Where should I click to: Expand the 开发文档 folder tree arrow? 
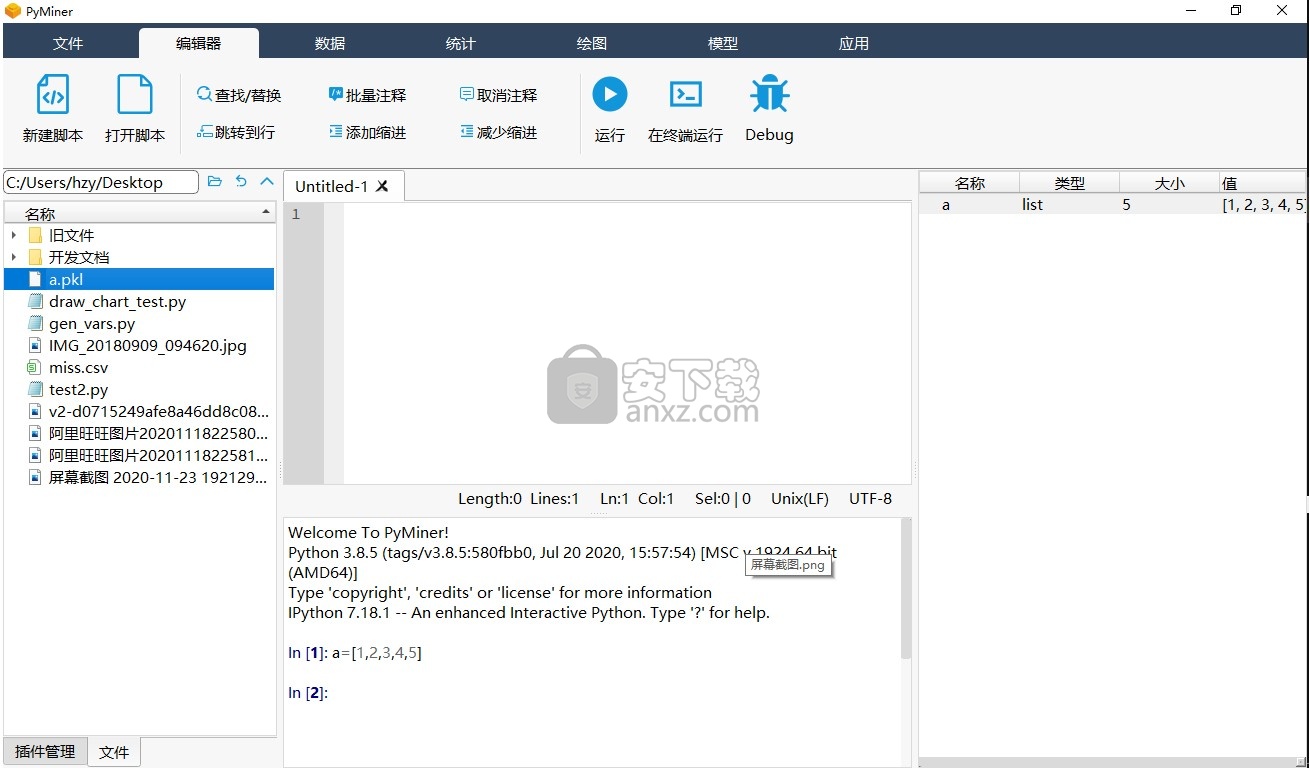click(x=13, y=257)
